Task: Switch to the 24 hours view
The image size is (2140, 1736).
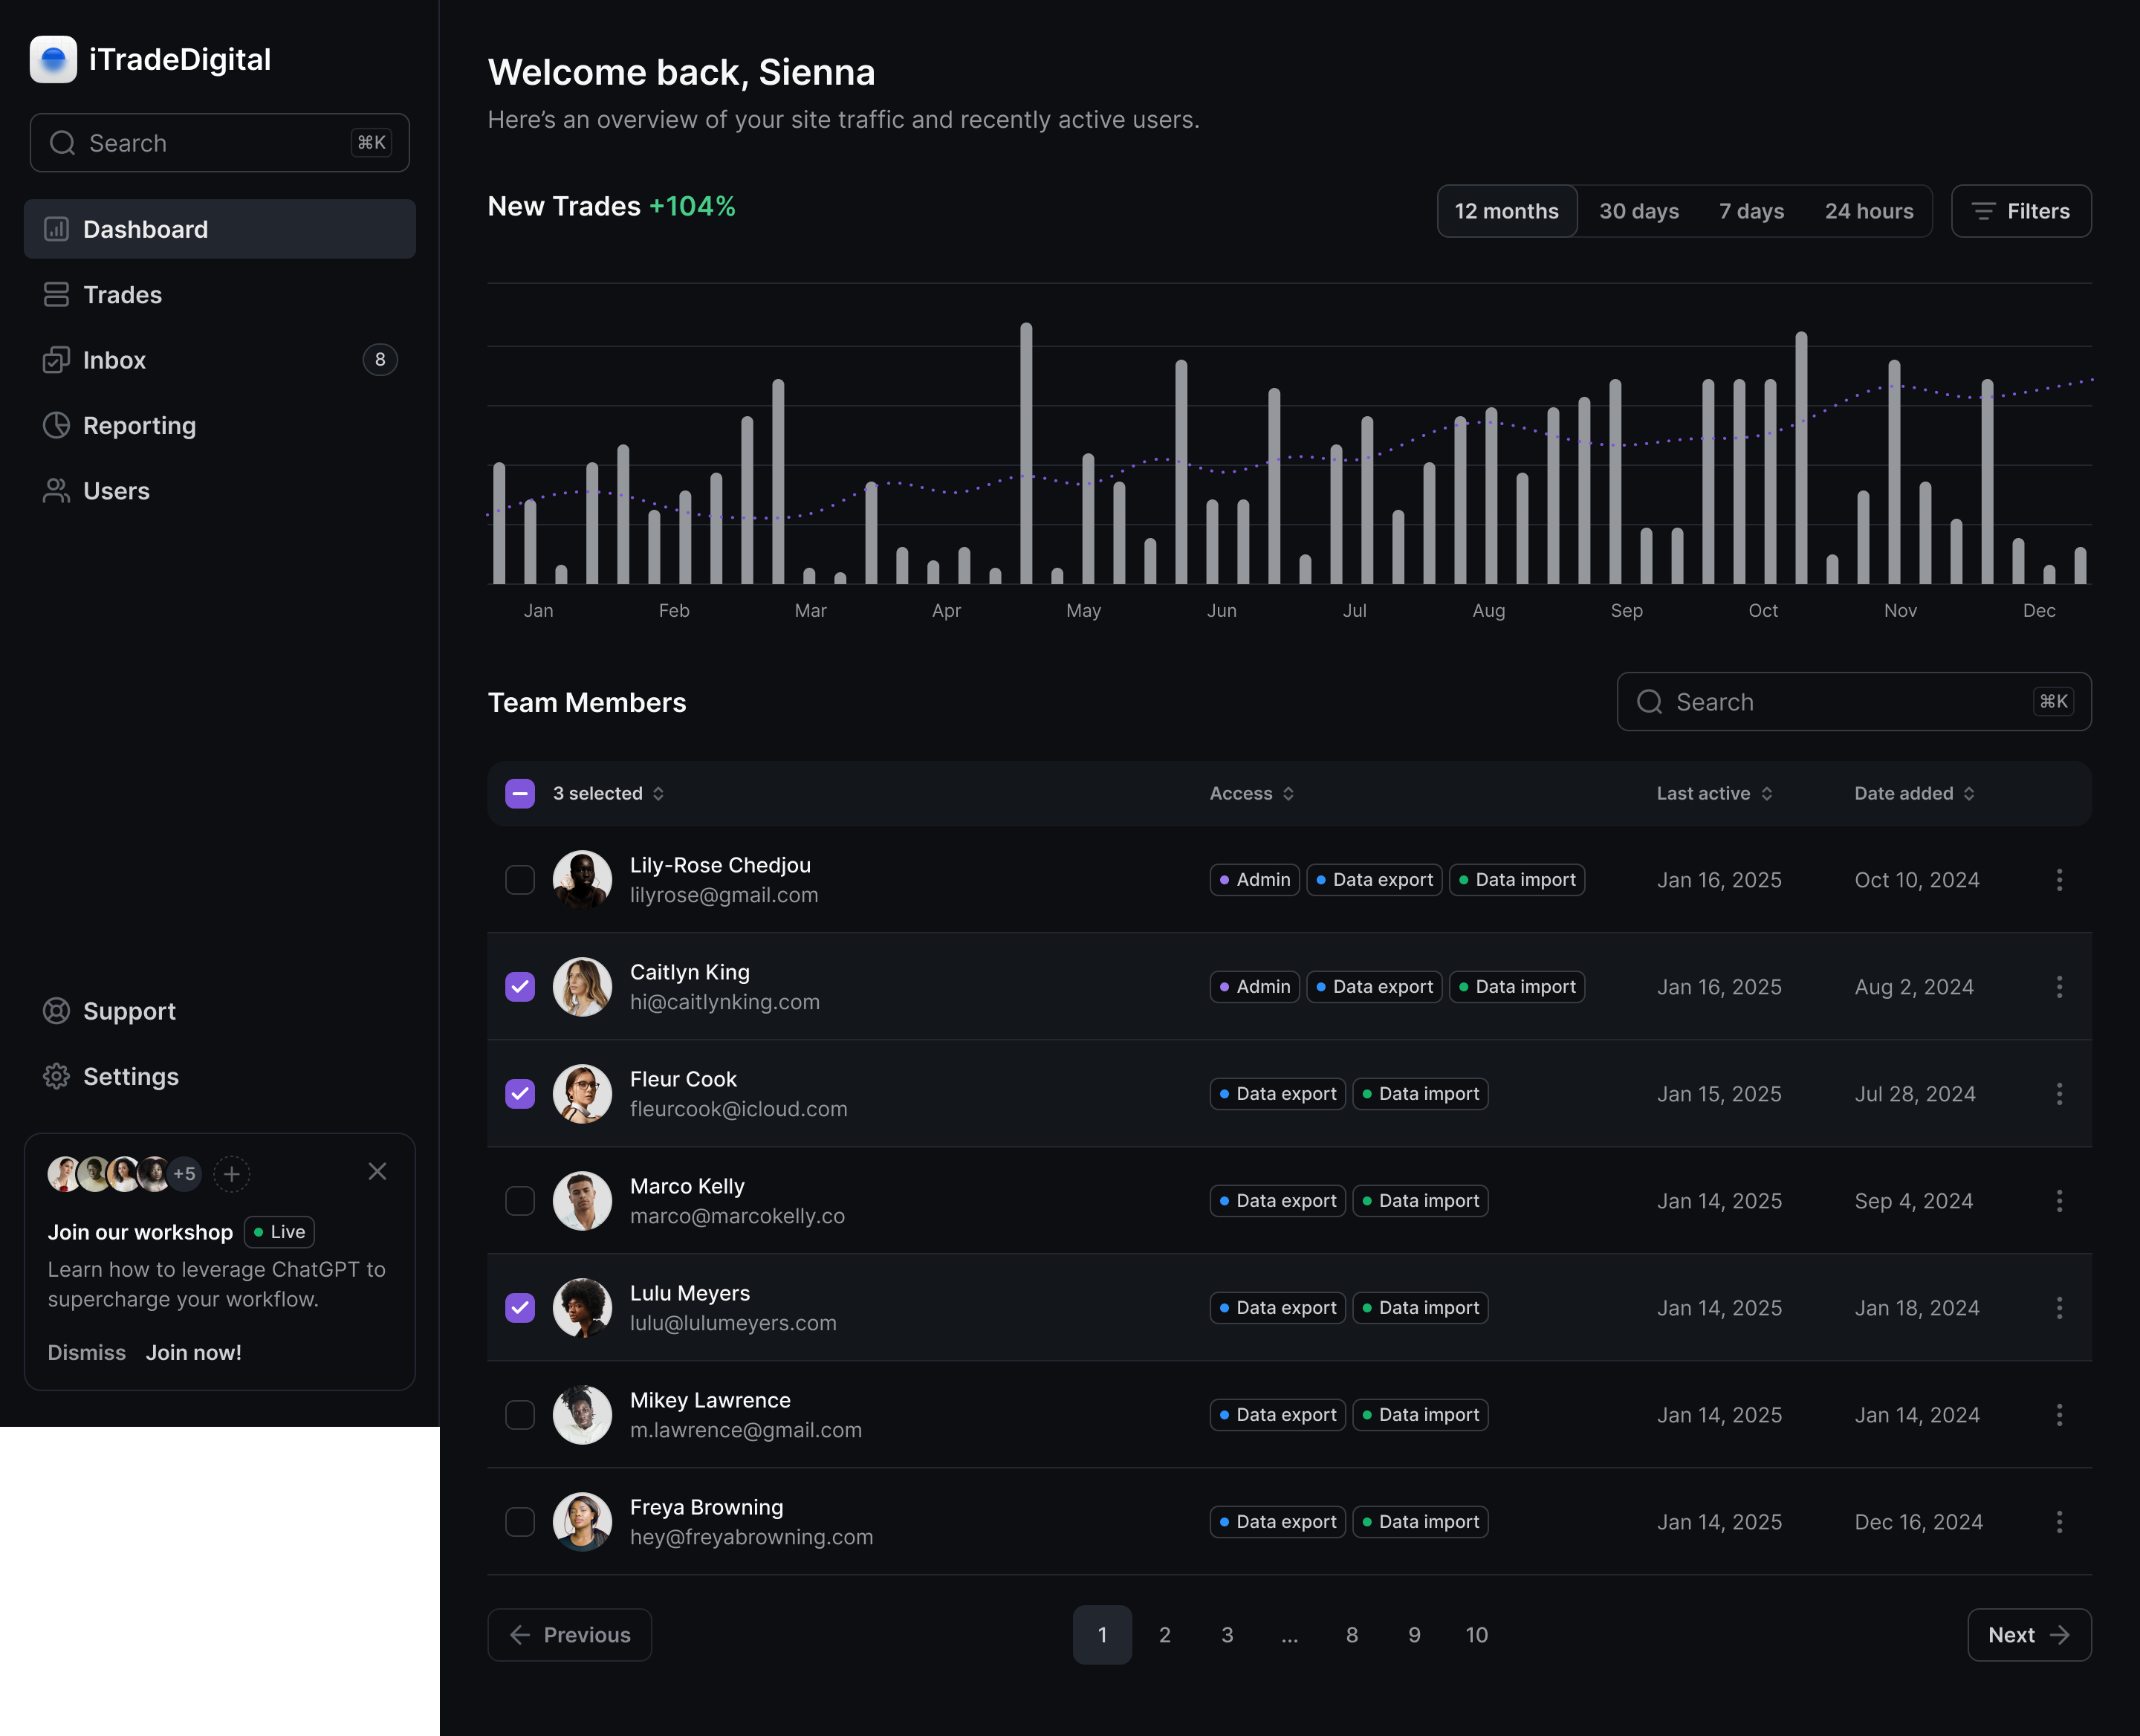Action: 1869,211
